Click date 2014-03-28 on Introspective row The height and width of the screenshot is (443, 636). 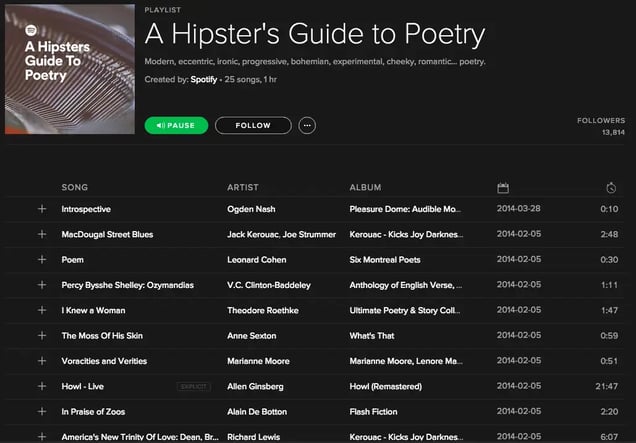519,209
